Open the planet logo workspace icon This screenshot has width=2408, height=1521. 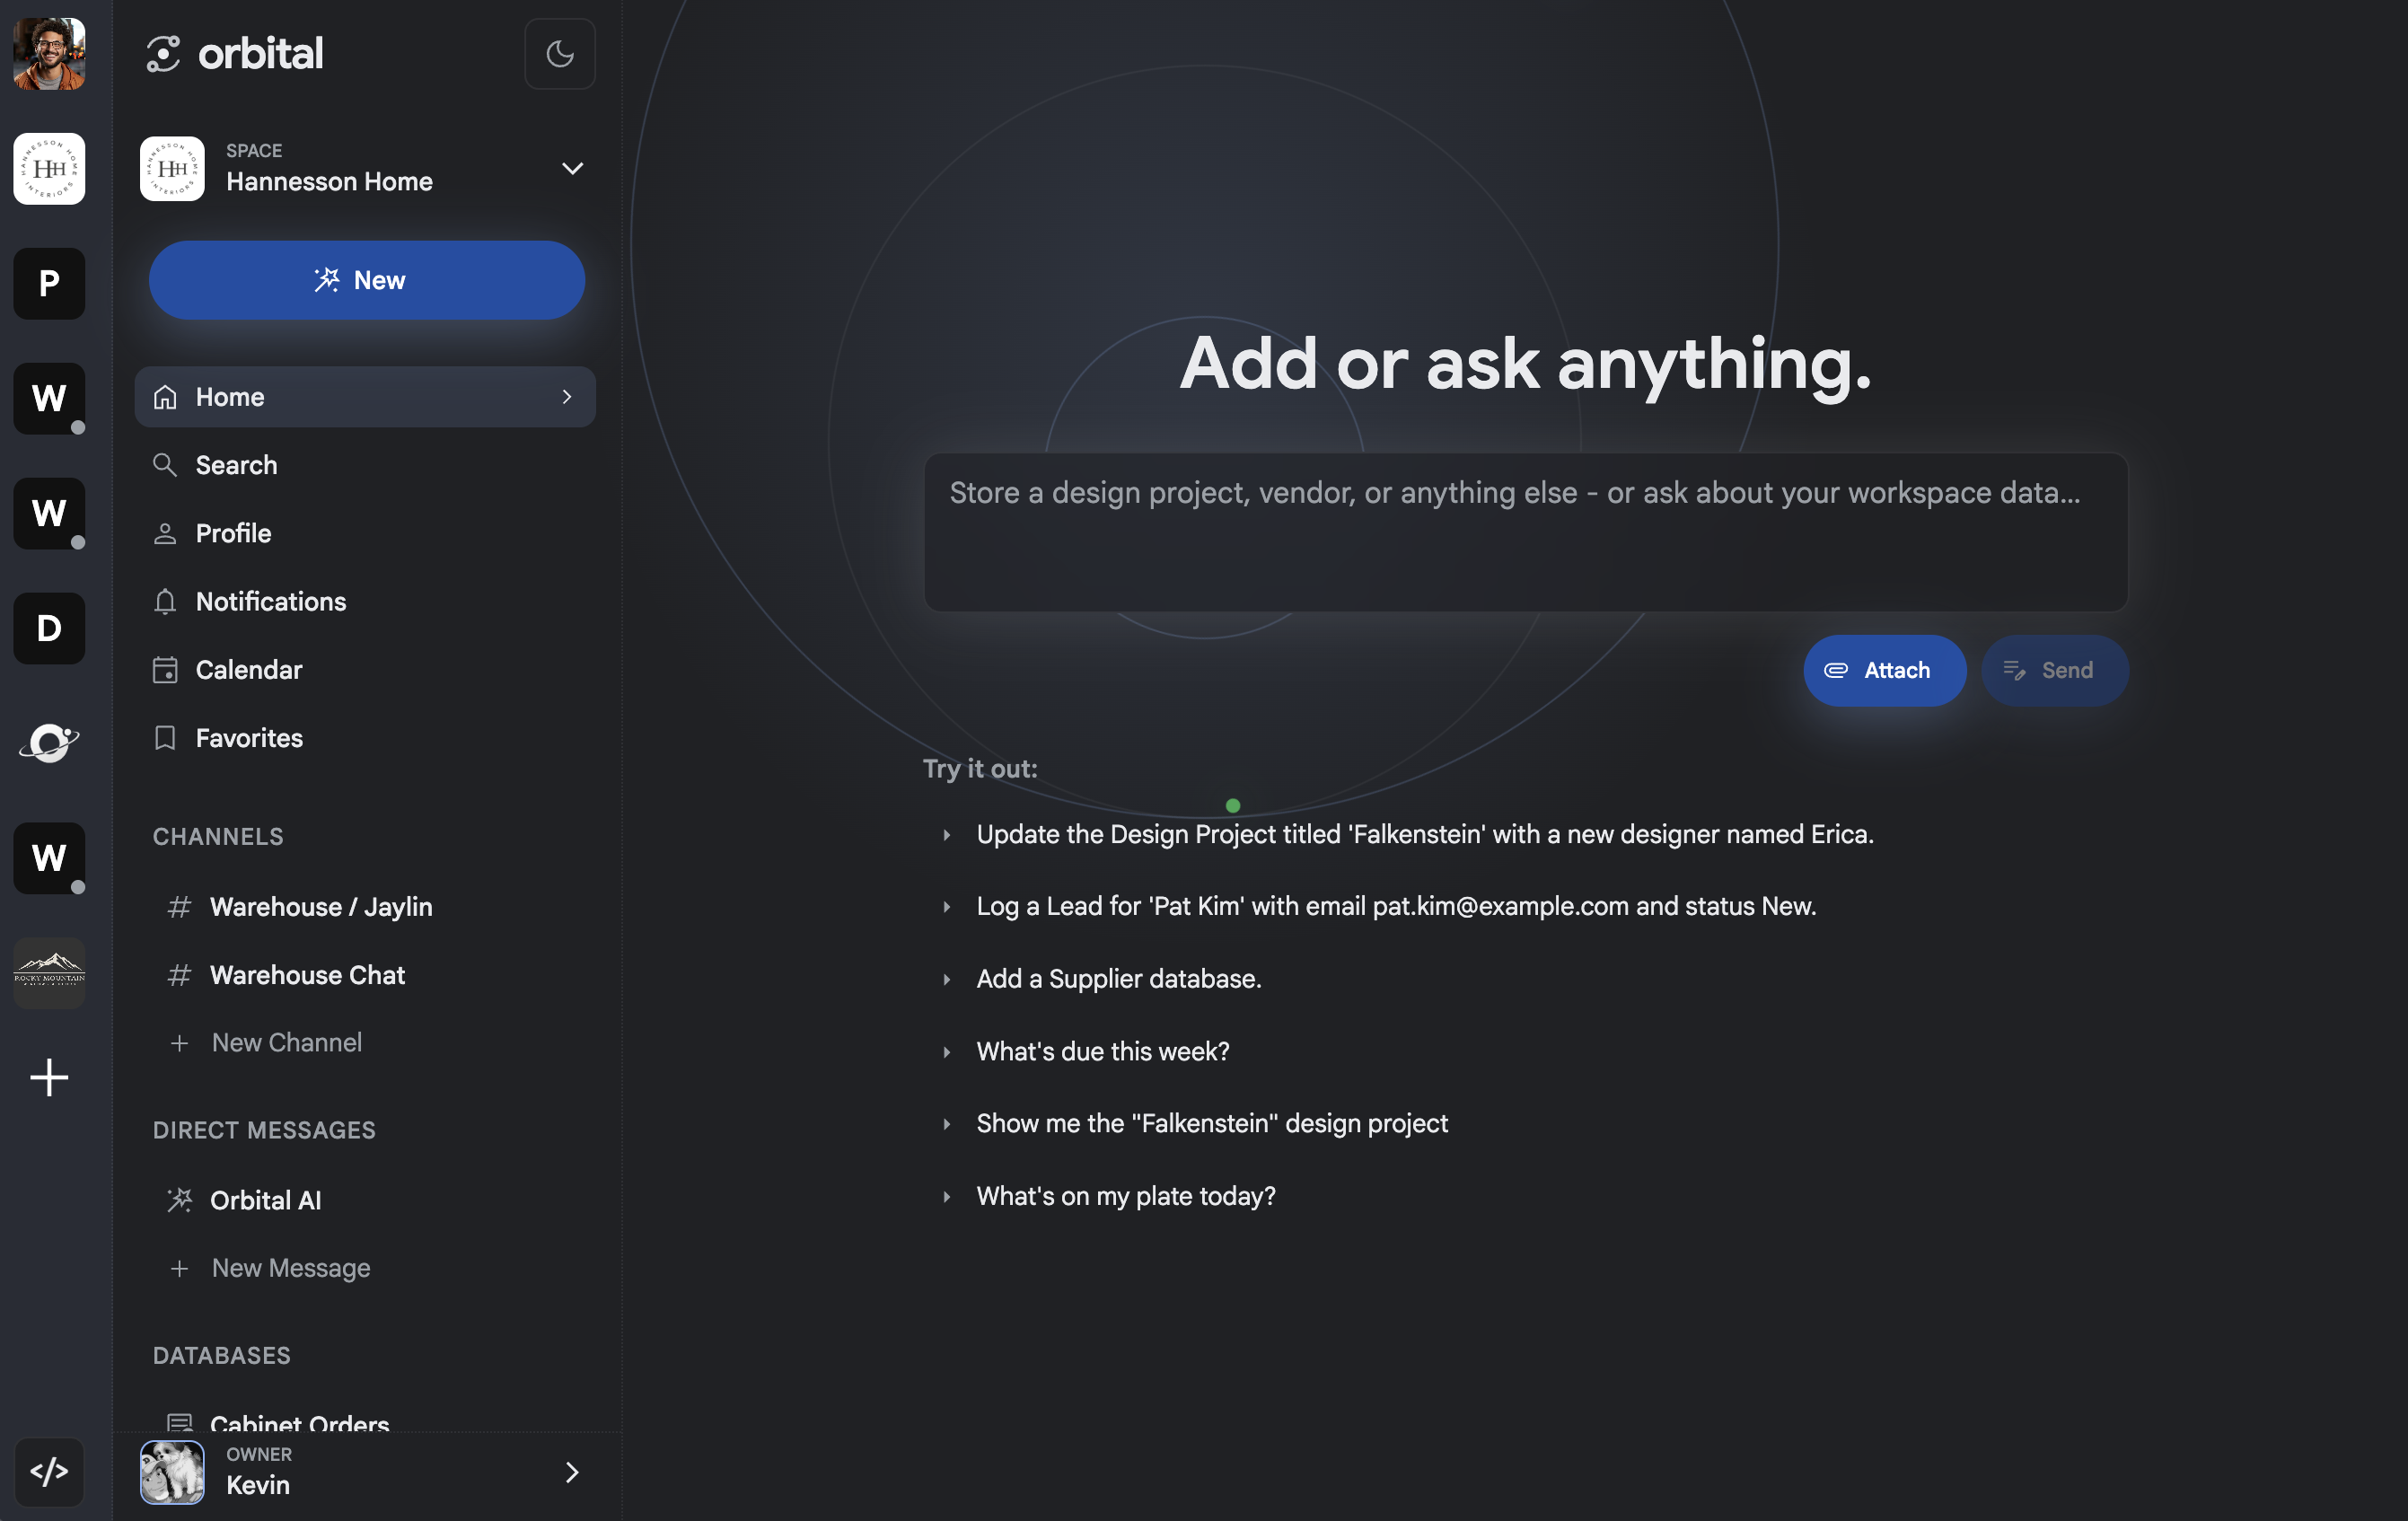coord(49,743)
